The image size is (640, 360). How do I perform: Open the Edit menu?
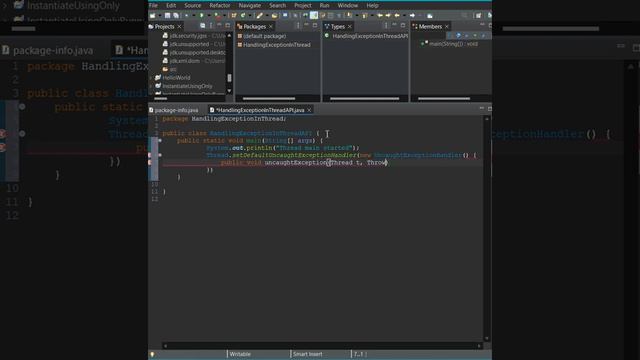171,5
